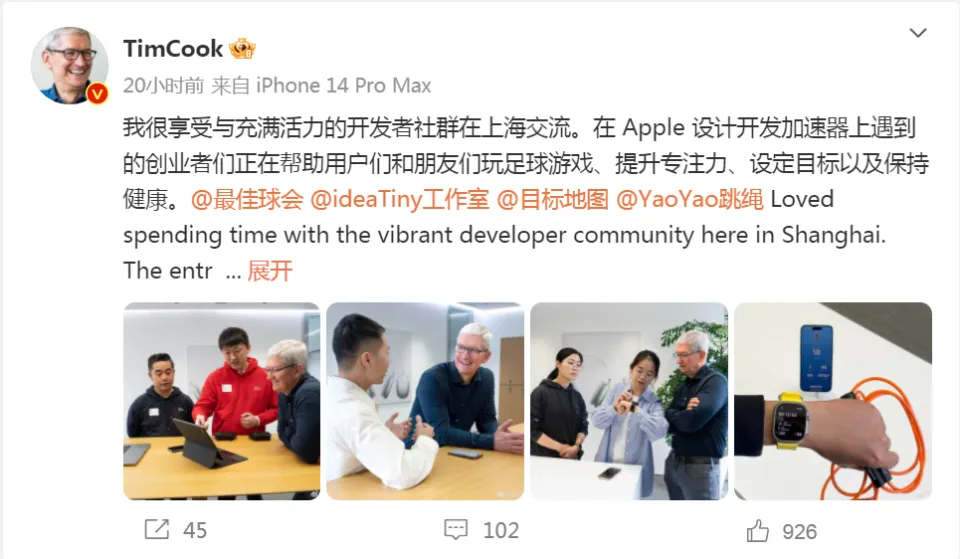View the second photo of table conversation
Screen dimensions: 960x559
pos(425,401)
